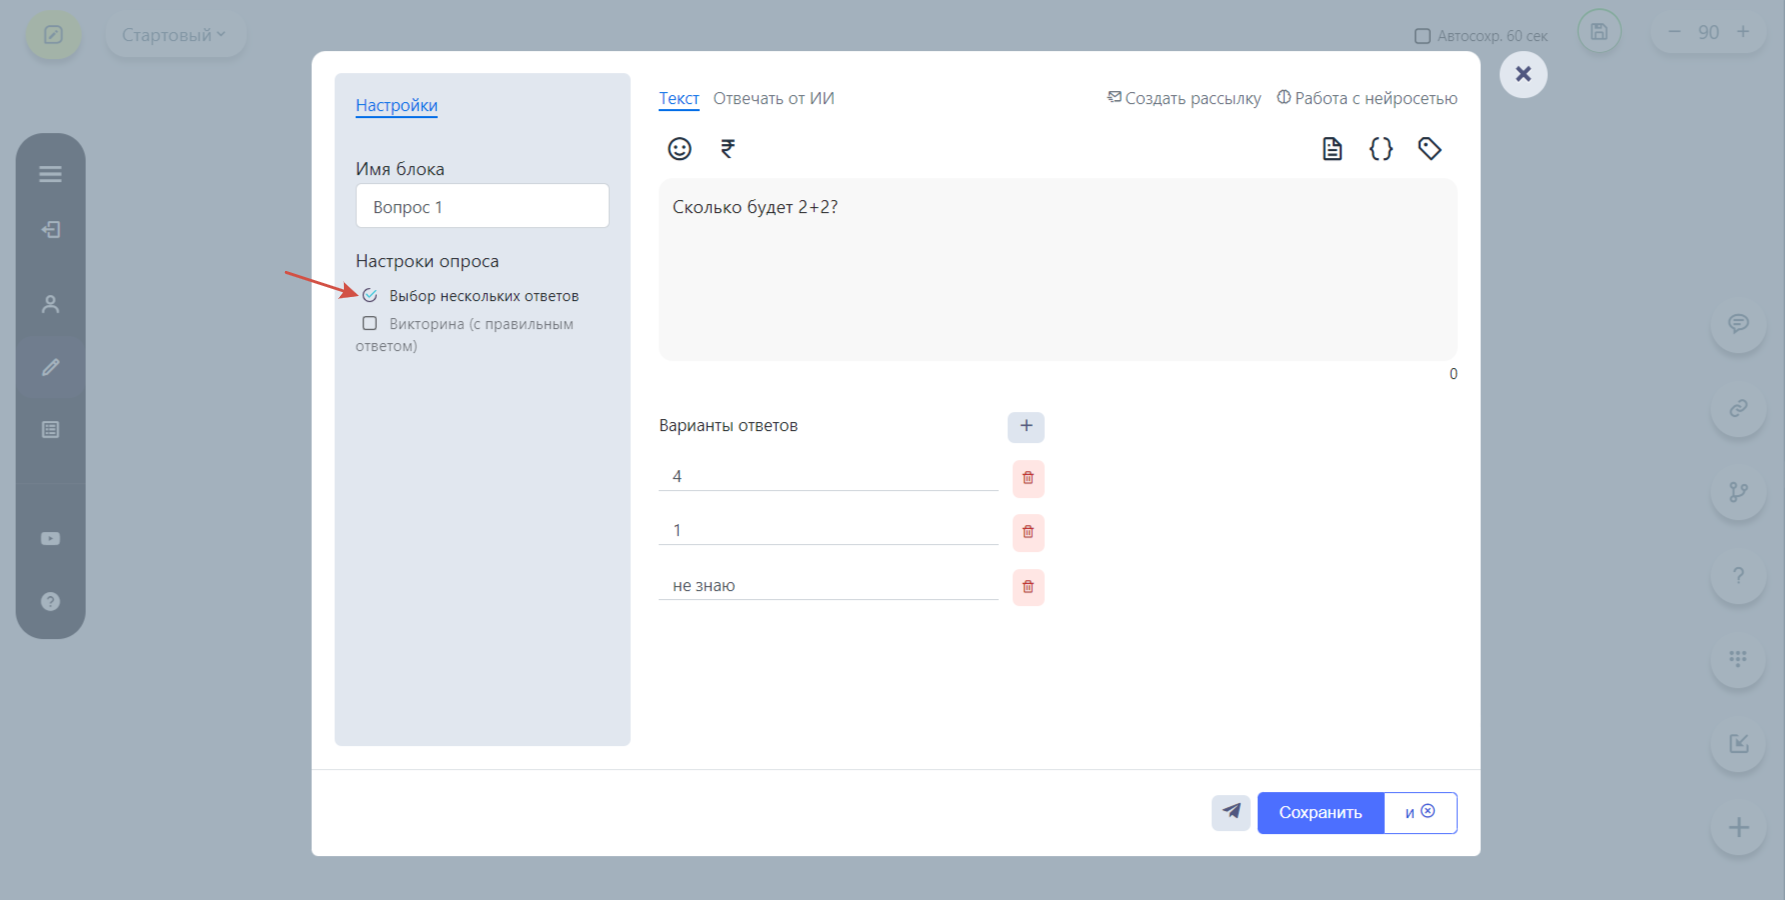The image size is (1785, 900).
Task: Select the 'Текст' tab
Action: [x=679, y=98]
